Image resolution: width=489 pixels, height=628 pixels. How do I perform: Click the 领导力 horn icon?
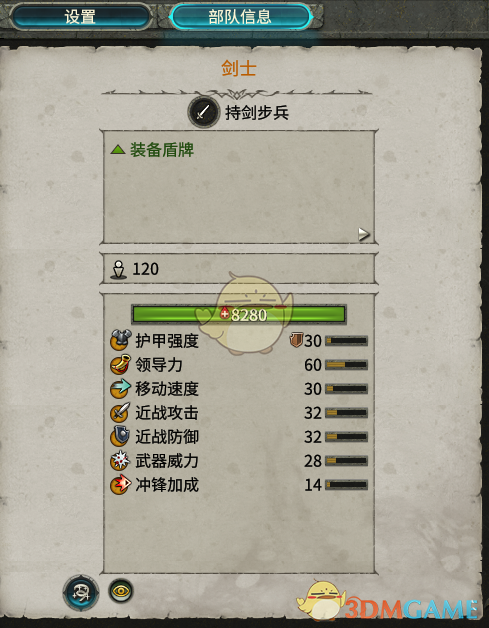pos(121,364)
